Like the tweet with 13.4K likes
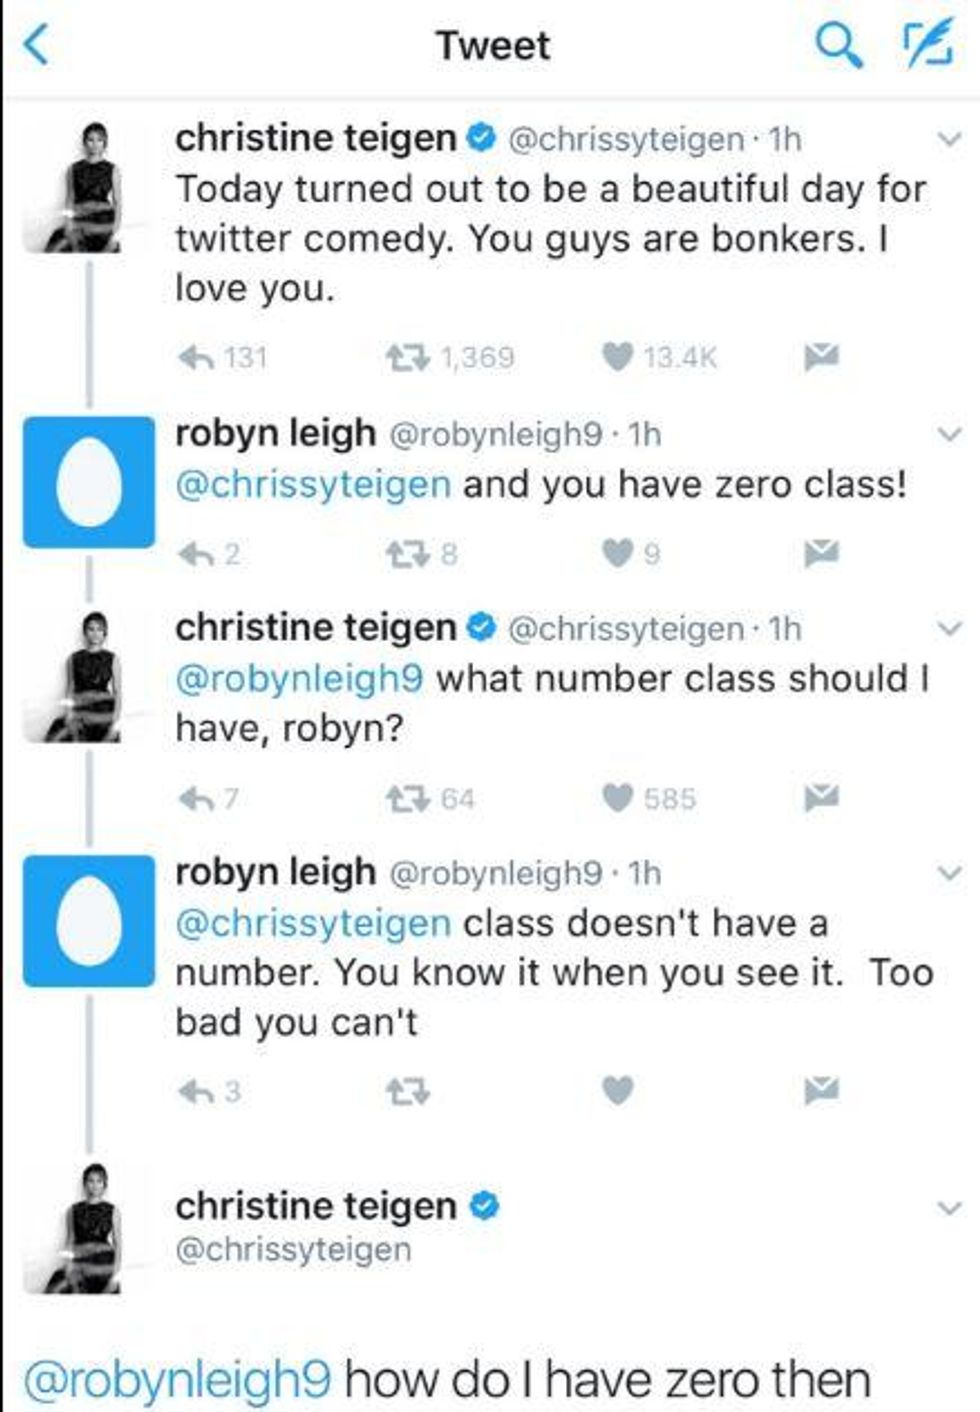 tap(618, 356)
